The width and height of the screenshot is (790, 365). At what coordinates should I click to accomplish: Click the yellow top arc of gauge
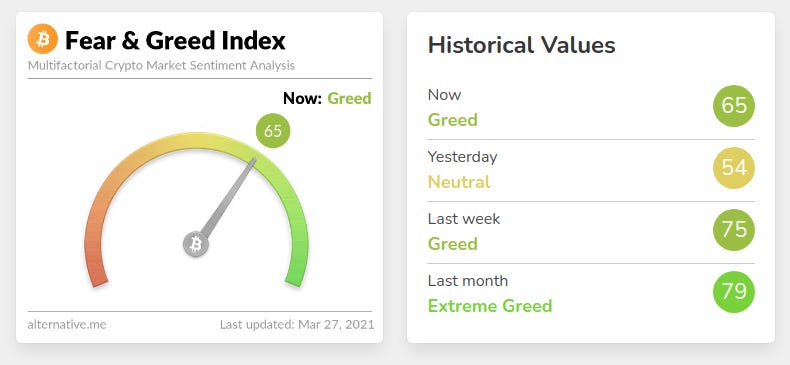pyautogui.click(x=196, y=140)
